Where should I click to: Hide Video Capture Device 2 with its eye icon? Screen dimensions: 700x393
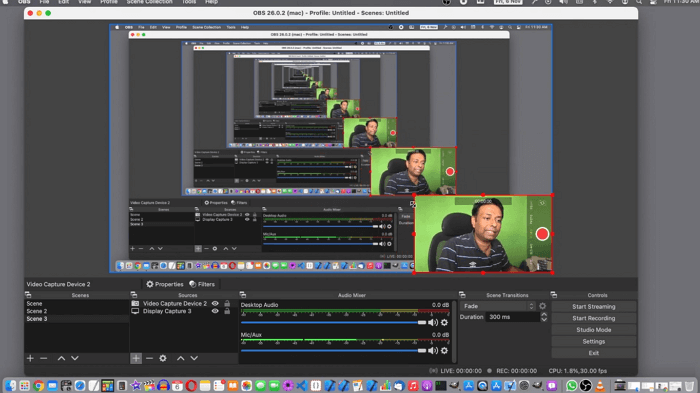[x=215, y=304]
